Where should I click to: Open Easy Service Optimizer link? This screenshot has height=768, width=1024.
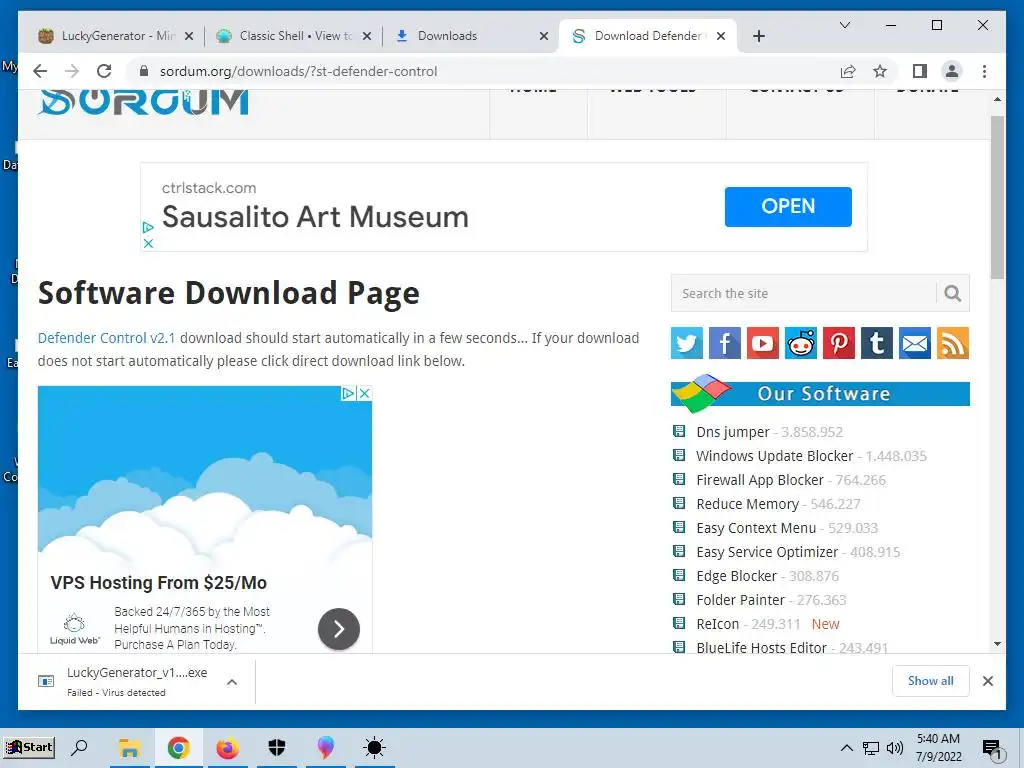[767, 552]
